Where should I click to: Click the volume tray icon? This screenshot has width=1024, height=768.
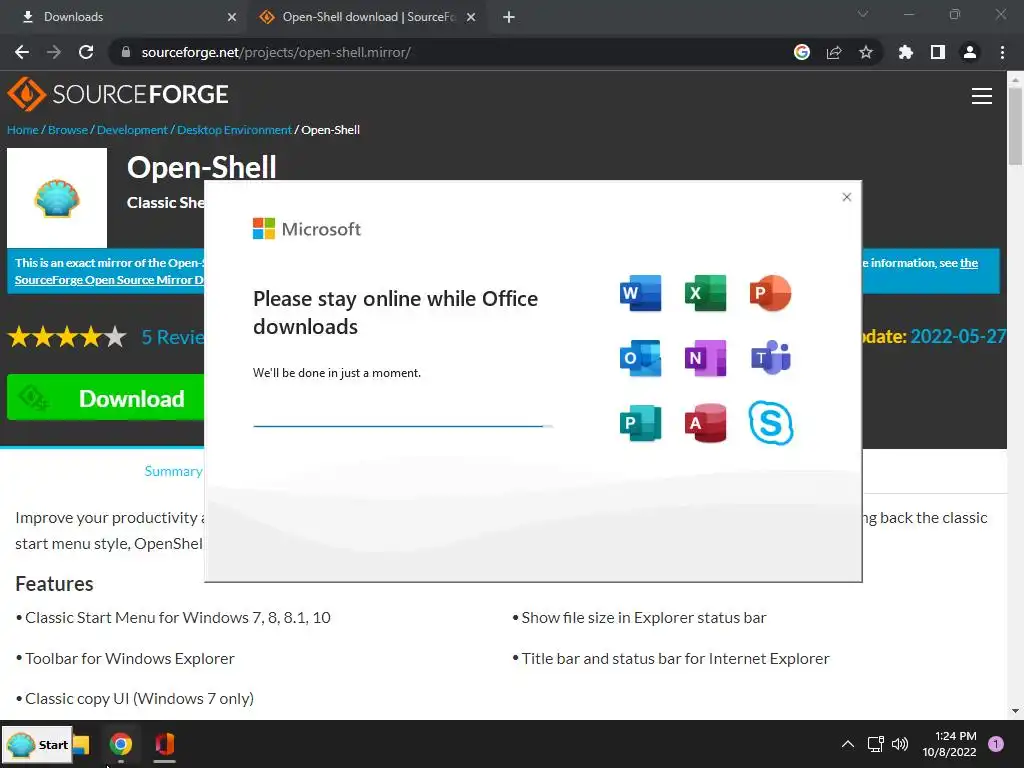(x=900, y=744)
